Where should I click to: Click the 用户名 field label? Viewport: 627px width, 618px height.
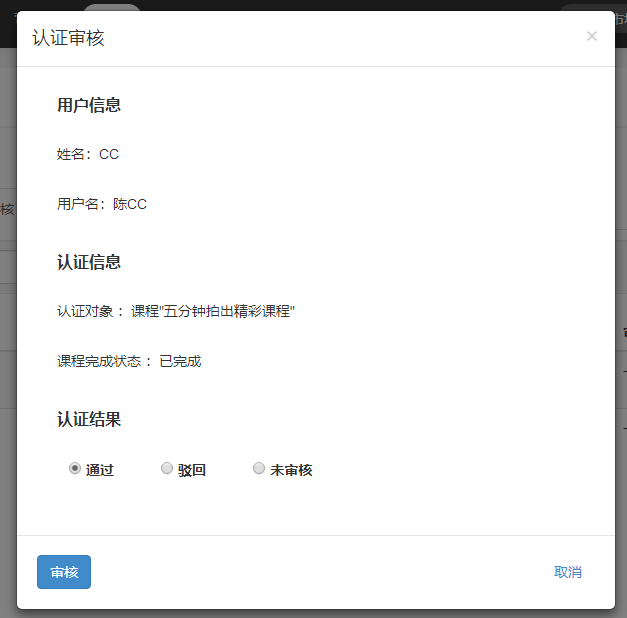coord(80,204)
